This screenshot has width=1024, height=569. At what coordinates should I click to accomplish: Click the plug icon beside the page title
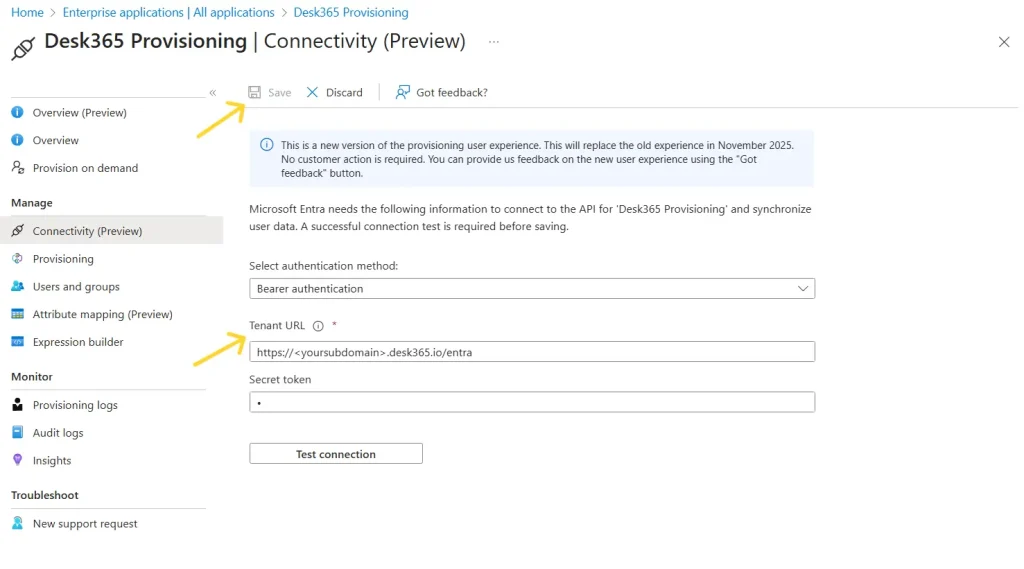[x=23, y=48]
